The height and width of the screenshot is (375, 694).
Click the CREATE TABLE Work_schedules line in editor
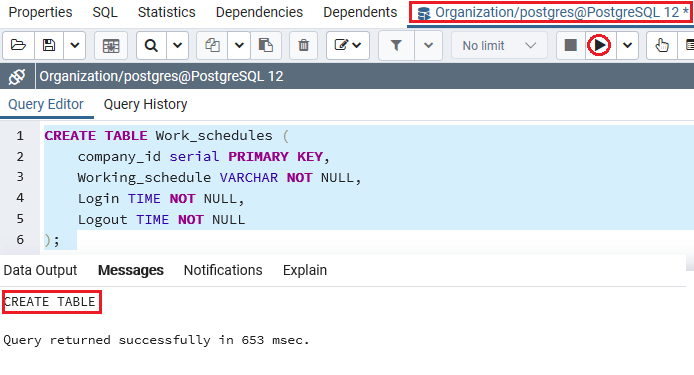(166, 135)
